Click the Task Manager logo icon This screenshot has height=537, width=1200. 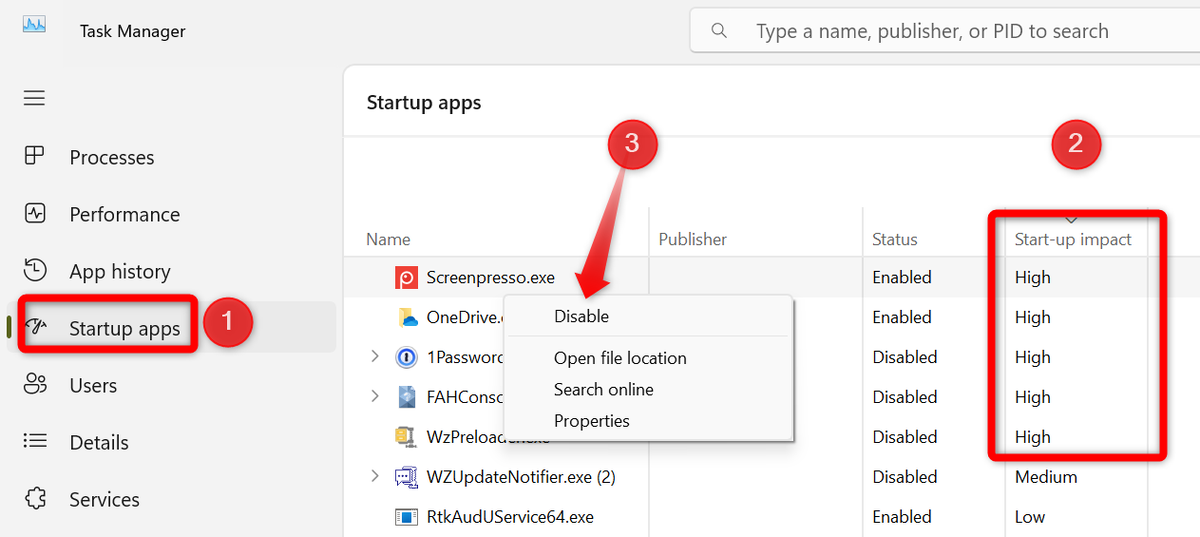click(34, 24)
